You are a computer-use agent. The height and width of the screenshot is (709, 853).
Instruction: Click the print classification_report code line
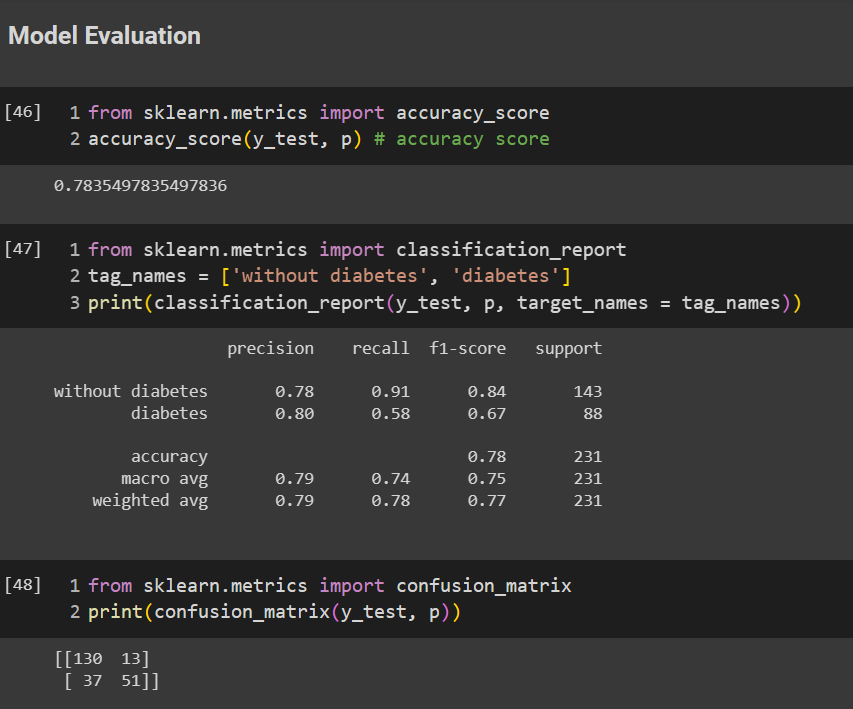pyautogui.click(x=445, y=303)
